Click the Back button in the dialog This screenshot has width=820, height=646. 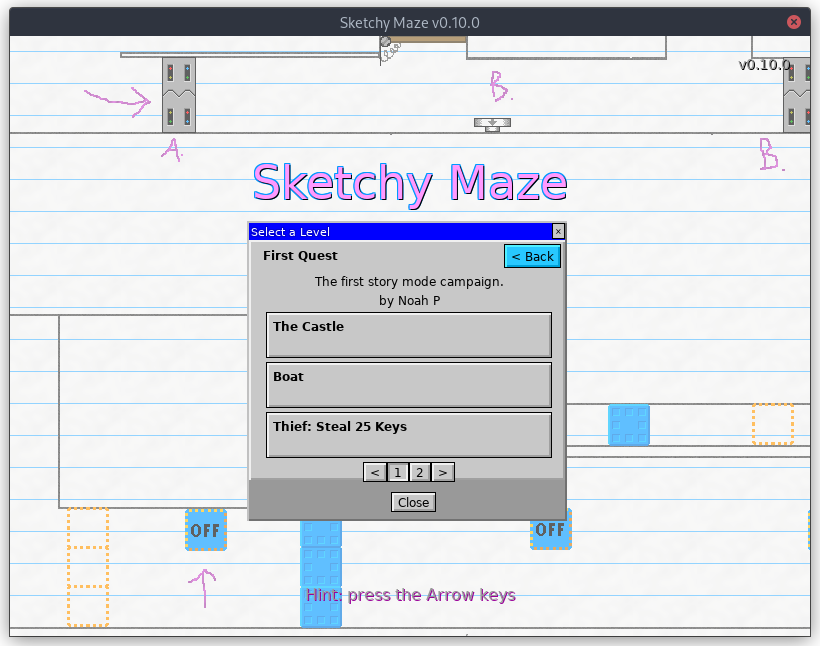pyautogui.click(x=531, y=256)
